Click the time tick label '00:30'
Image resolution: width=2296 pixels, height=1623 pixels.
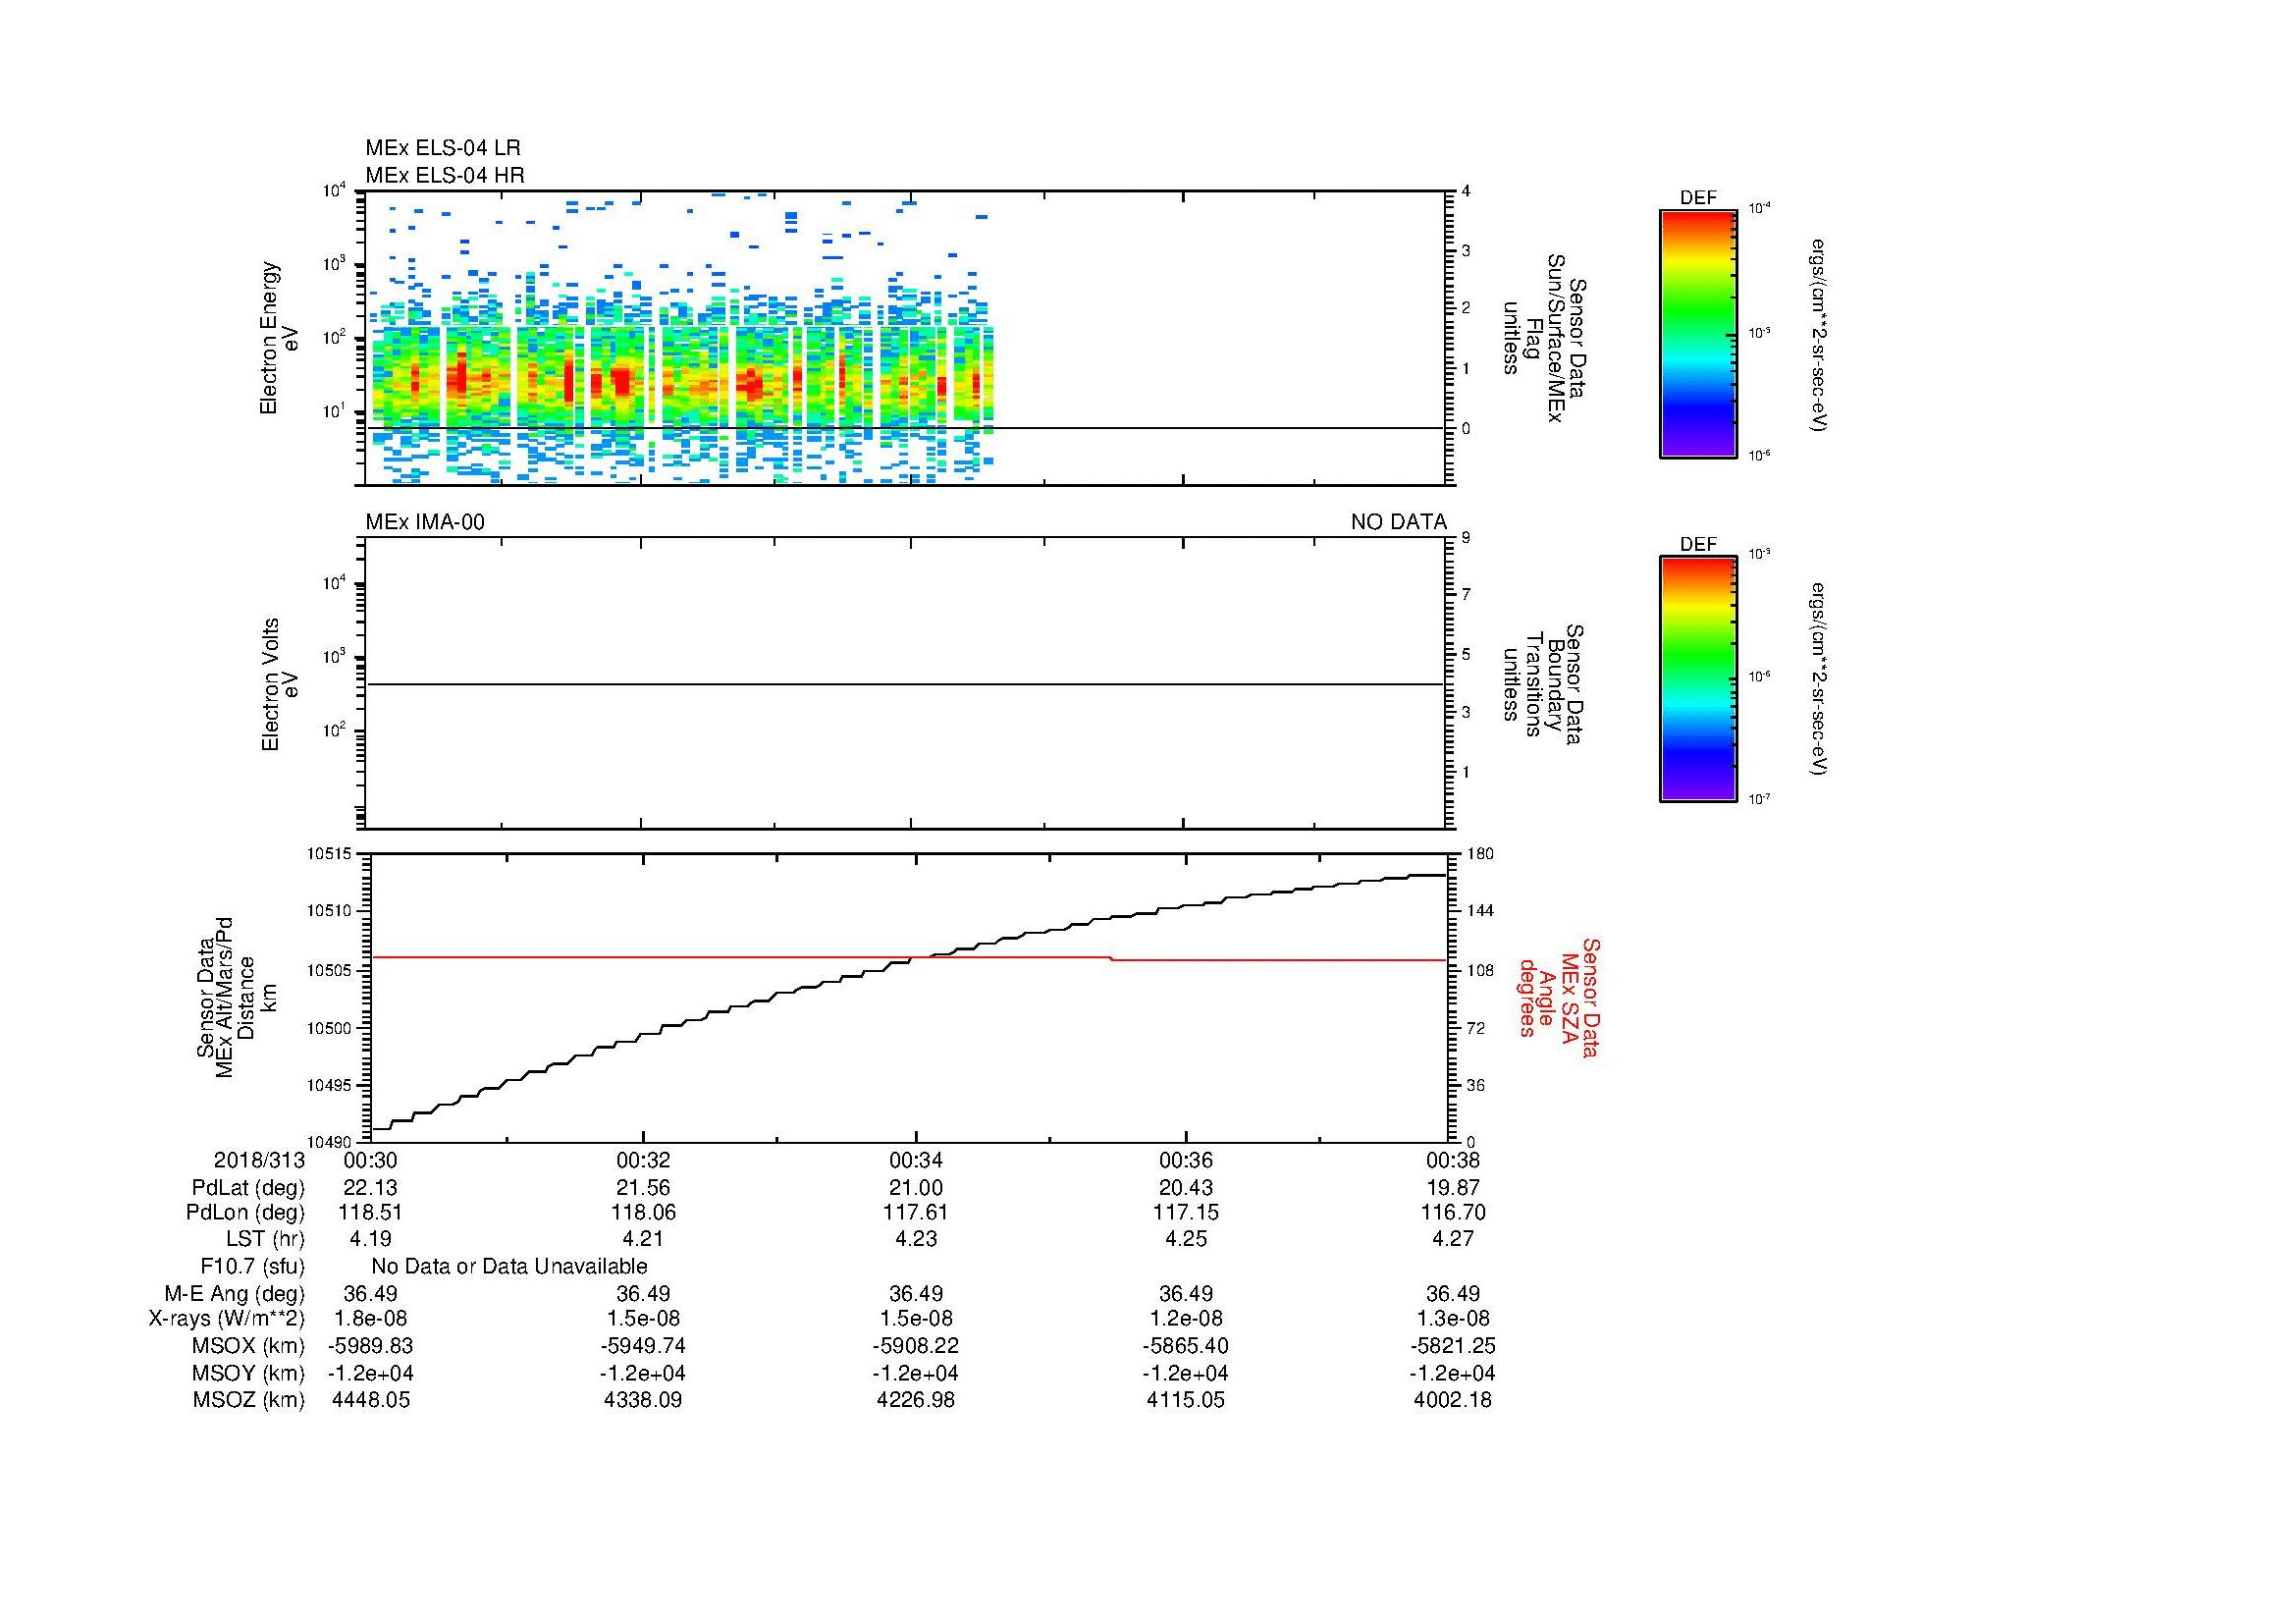370,1160
